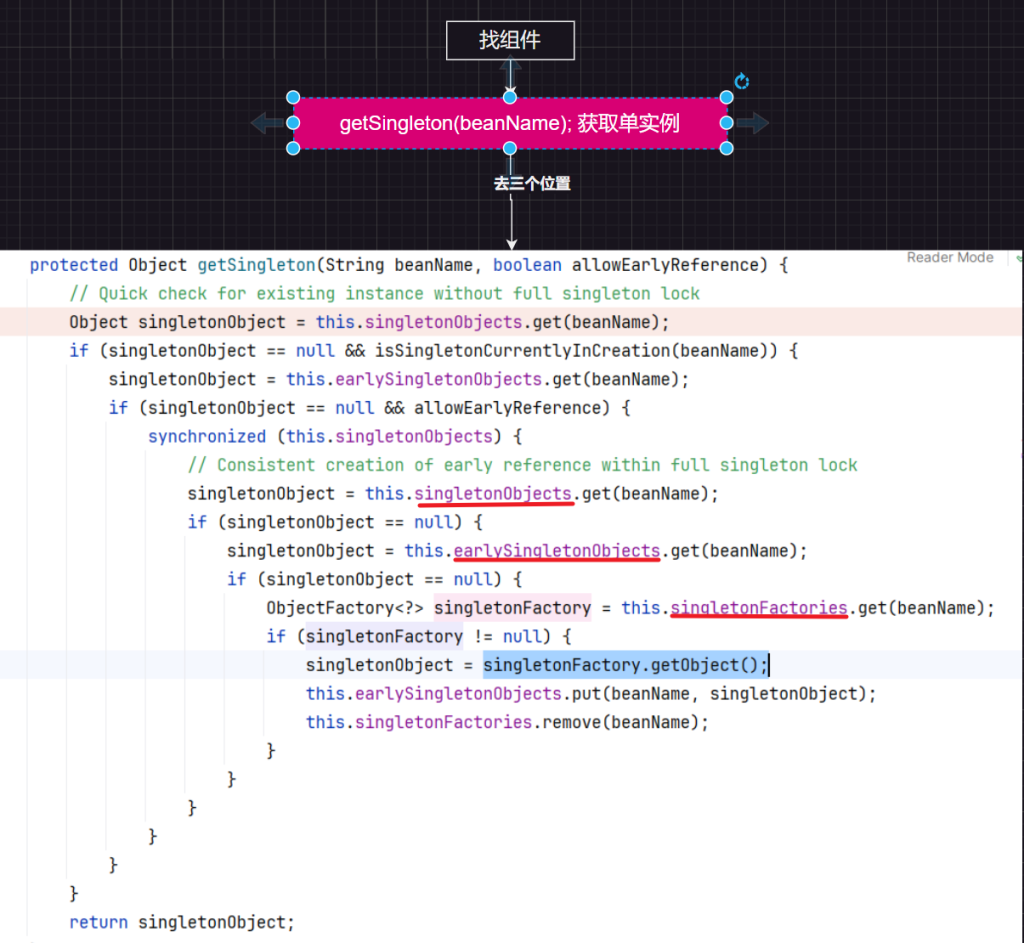Select the pink getSingleton(beanName) shape
This screenshot has height=943, width=1024.
point(510,123)
